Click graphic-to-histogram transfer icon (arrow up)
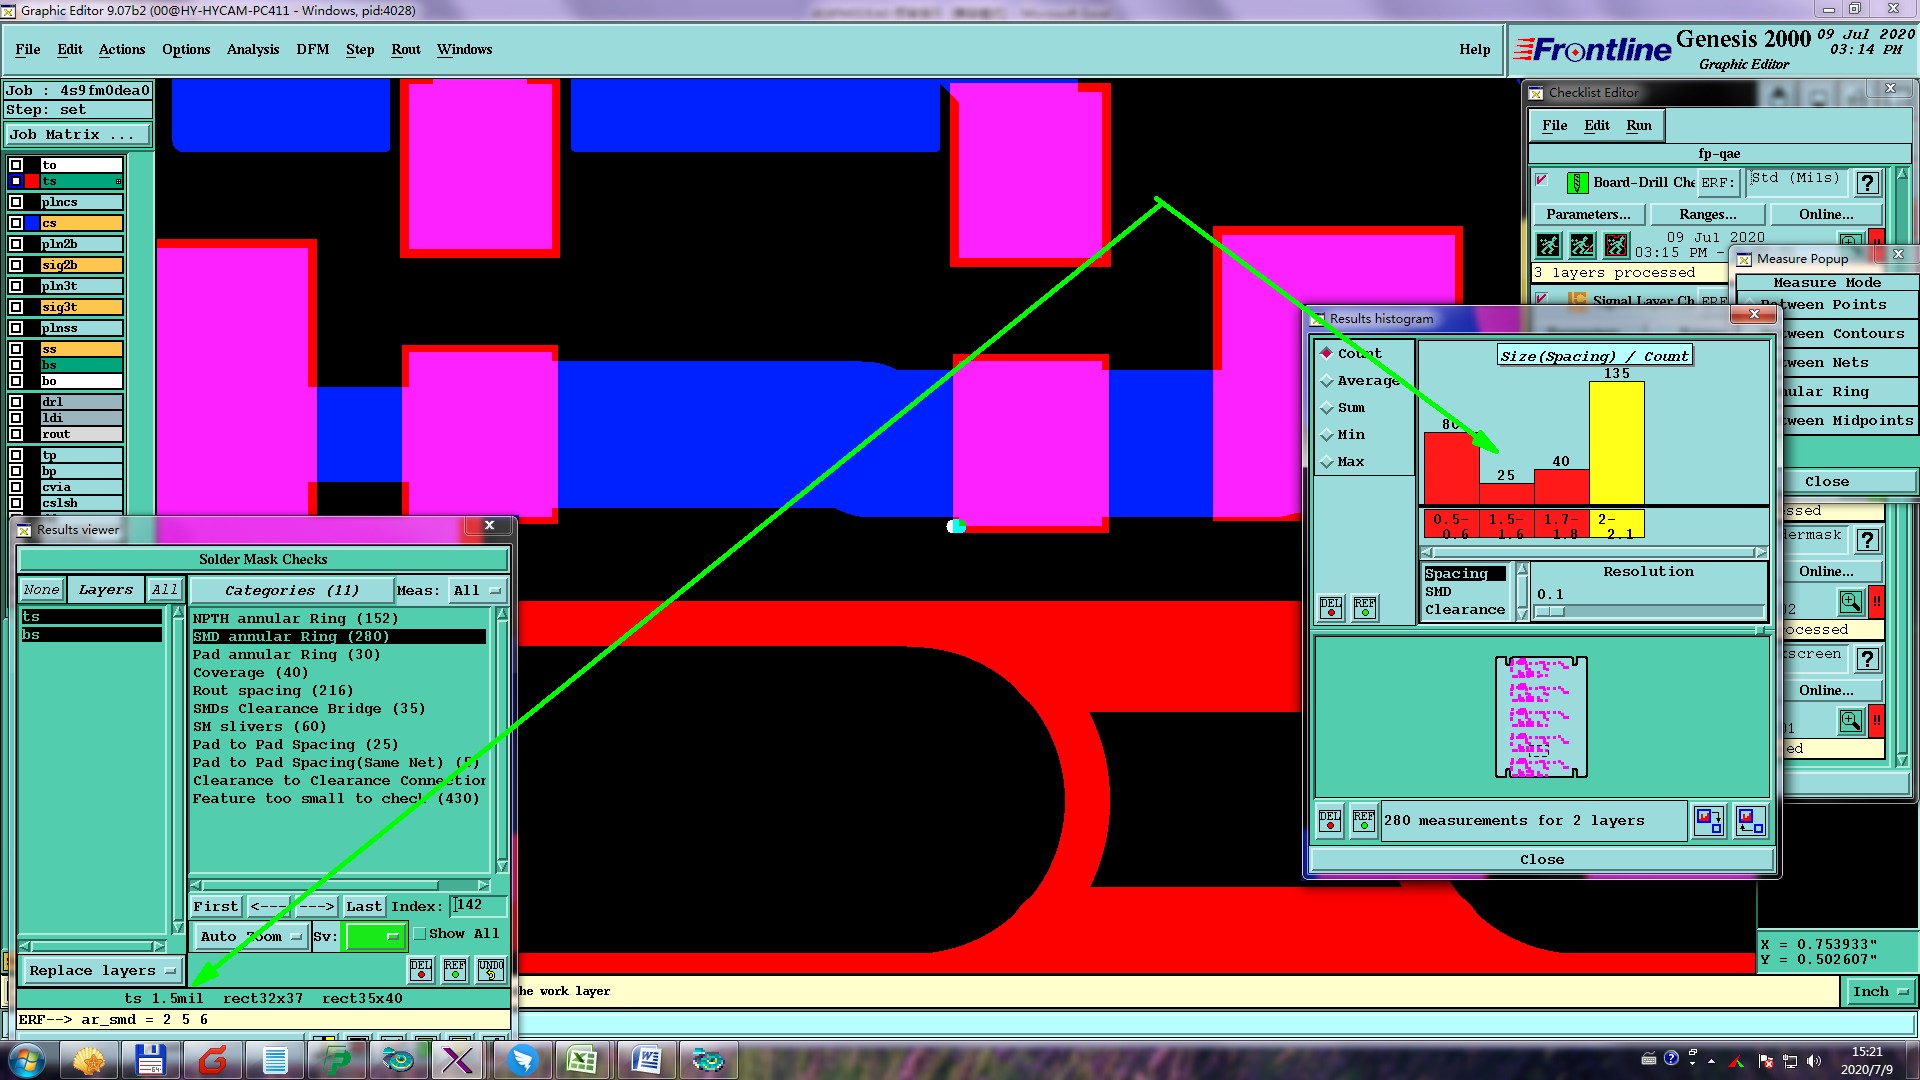 pyautogui.click(x=1751, y=821)
